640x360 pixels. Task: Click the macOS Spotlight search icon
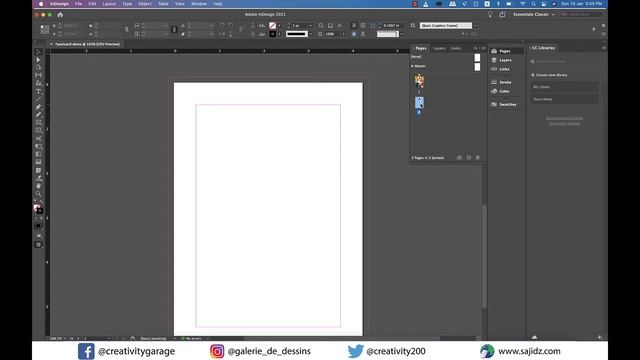533,4
